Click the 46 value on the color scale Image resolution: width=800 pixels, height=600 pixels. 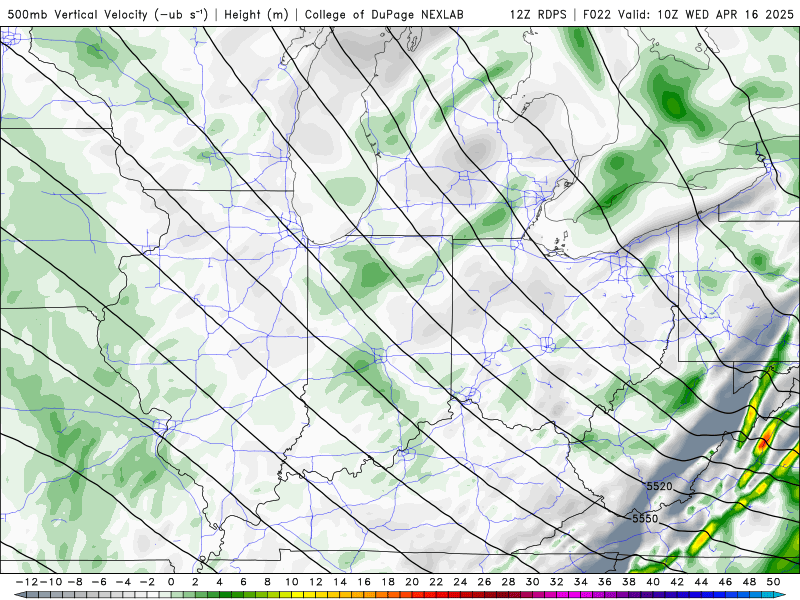[725, 582]
